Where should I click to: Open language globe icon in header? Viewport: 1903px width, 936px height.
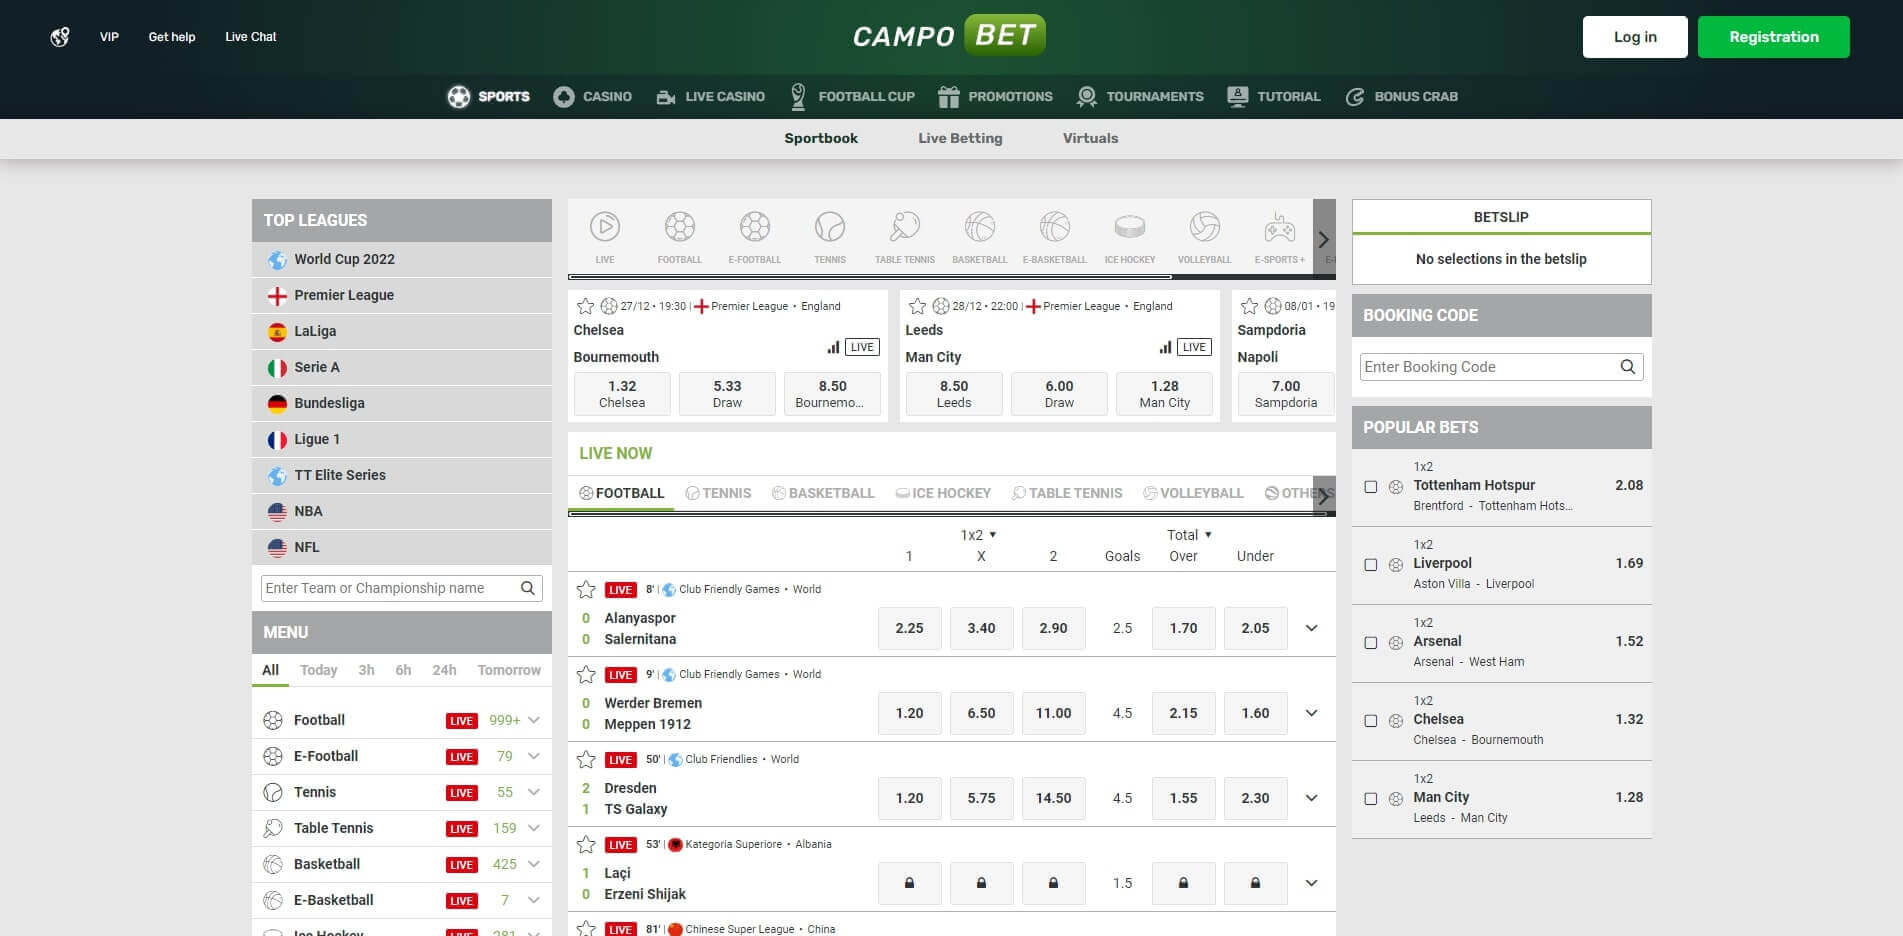(60, 37)
